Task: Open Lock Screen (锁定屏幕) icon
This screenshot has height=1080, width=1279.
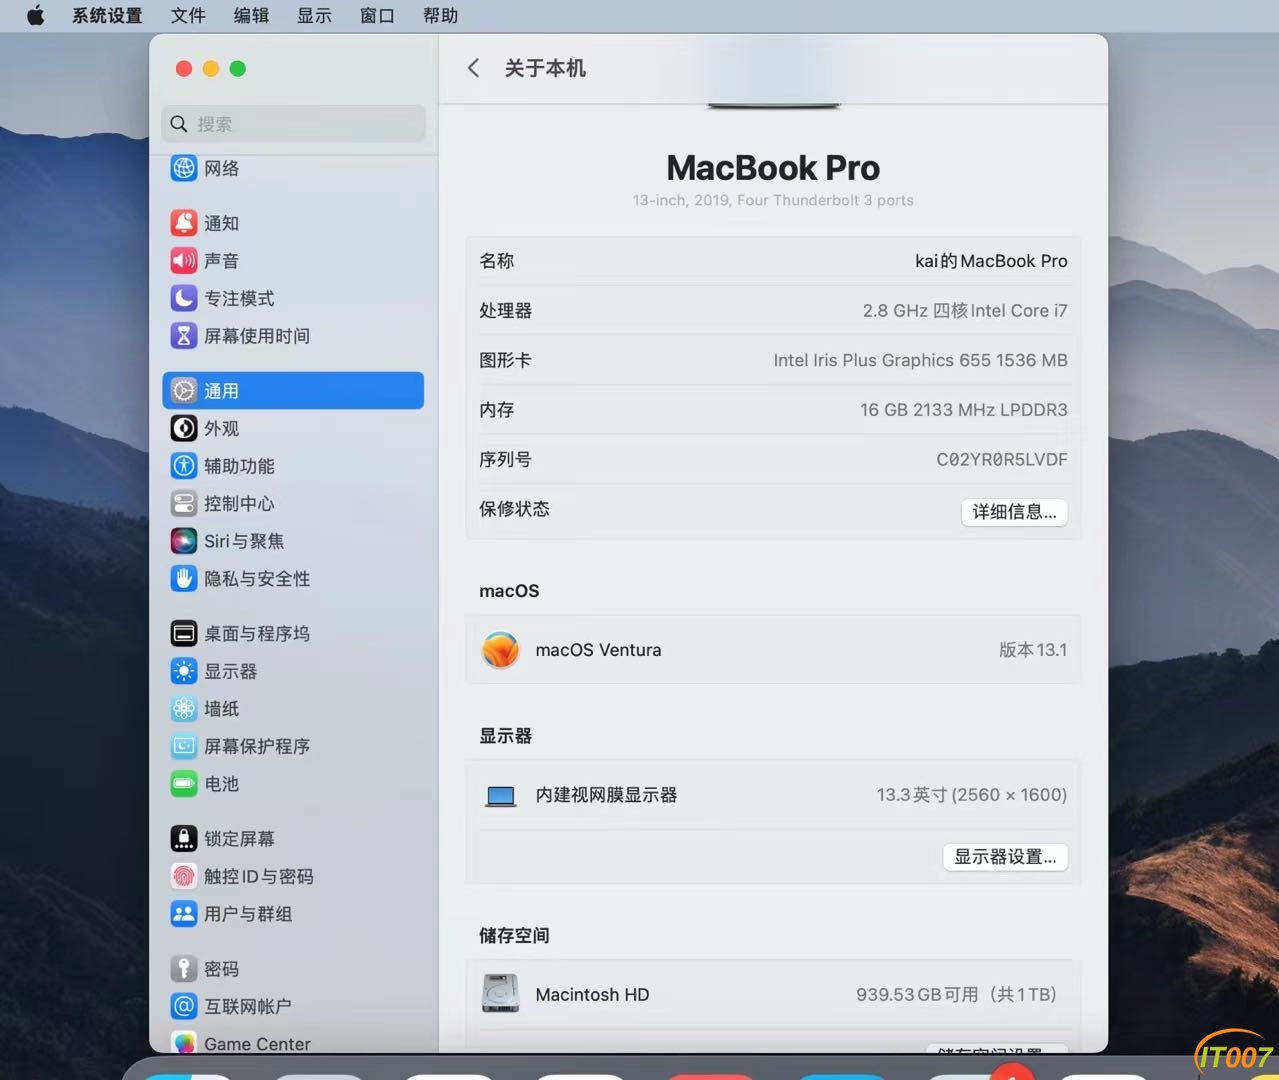Action: [184, 838]
